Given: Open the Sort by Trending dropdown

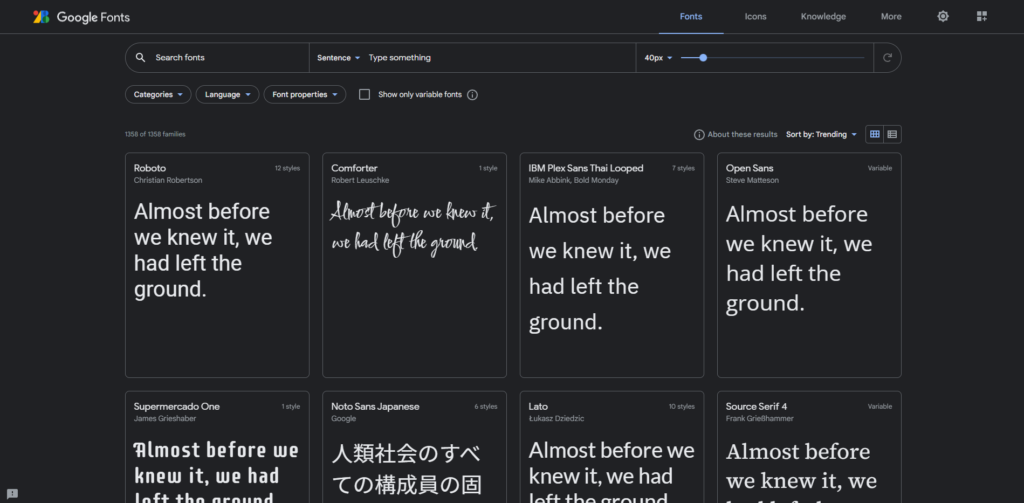Looking at the screenshot, I should pyautogui.click(x=821, y=135).
